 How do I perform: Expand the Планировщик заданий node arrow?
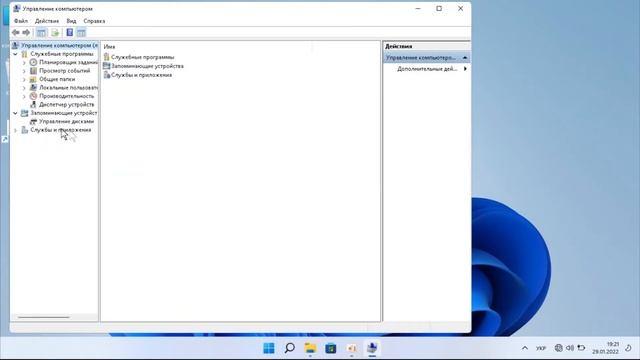click(x=24, y=62)
